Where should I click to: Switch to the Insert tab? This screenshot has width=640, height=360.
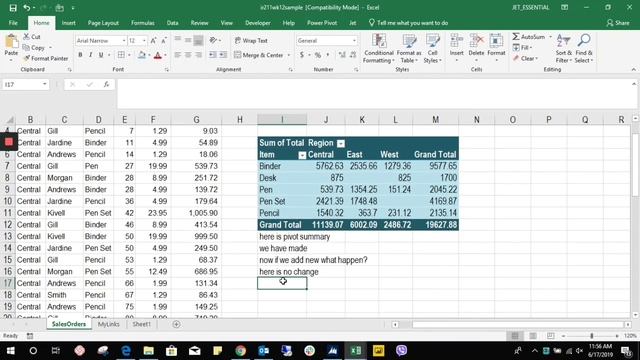pyautogui.click(x=69, y=23)
